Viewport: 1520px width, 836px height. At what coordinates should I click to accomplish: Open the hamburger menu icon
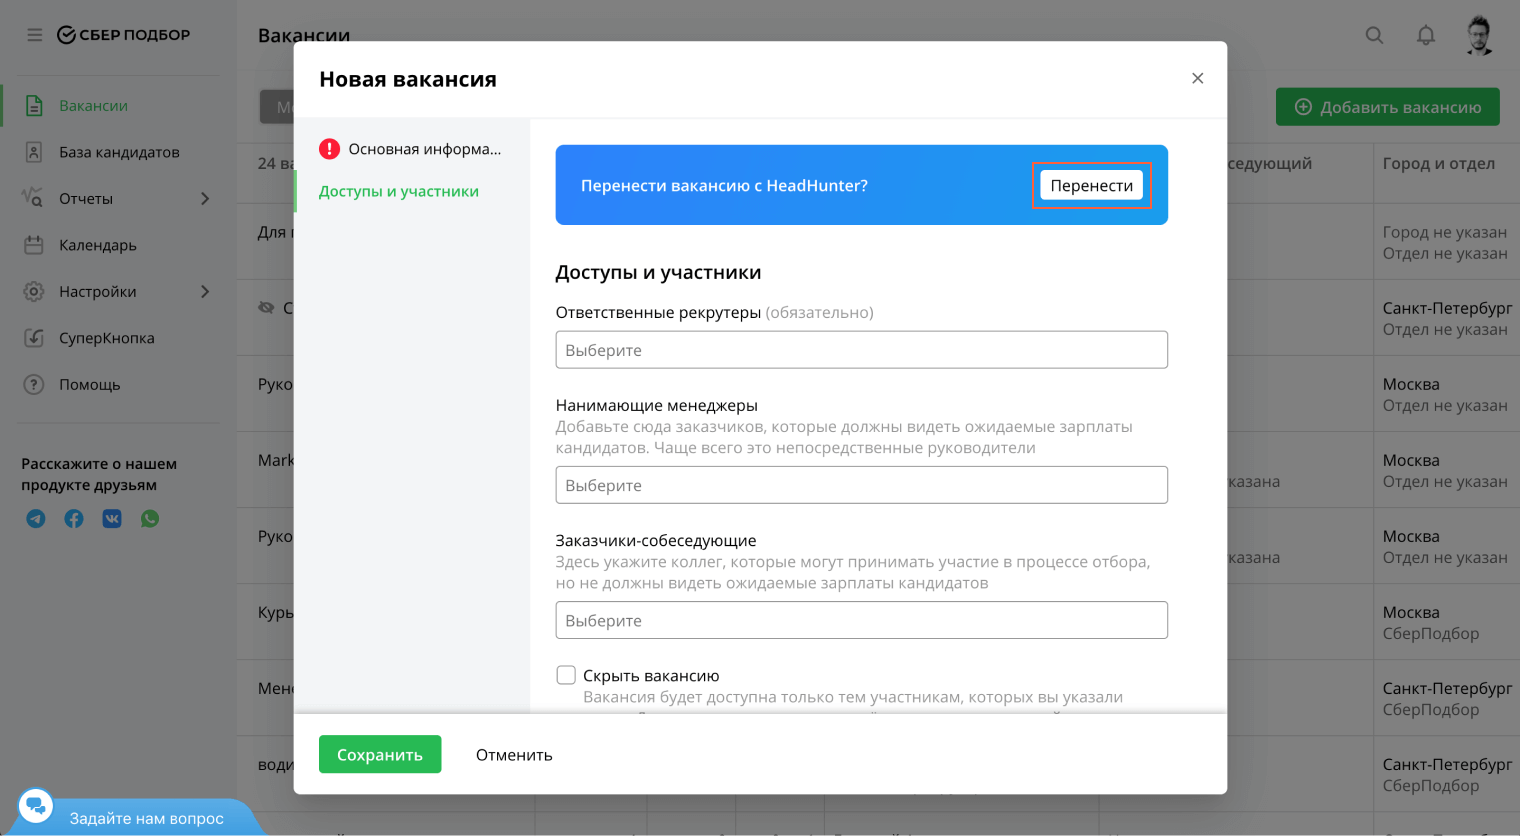34,35
